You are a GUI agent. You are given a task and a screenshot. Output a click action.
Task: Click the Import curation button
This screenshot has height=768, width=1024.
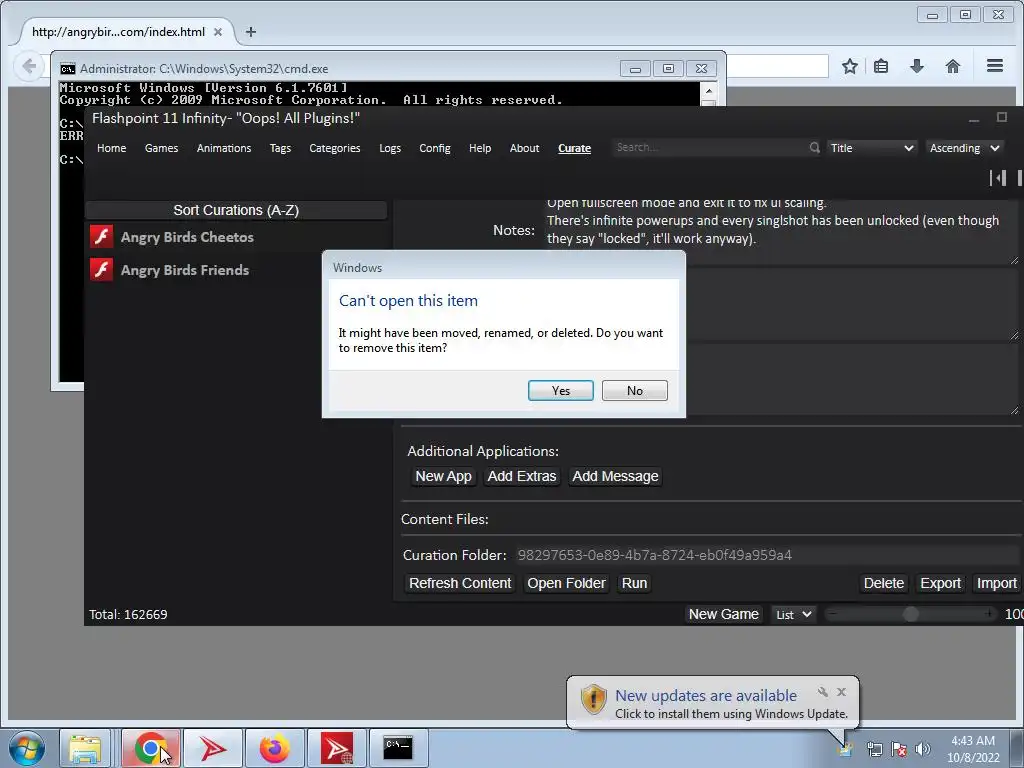[x=997, y=583]
